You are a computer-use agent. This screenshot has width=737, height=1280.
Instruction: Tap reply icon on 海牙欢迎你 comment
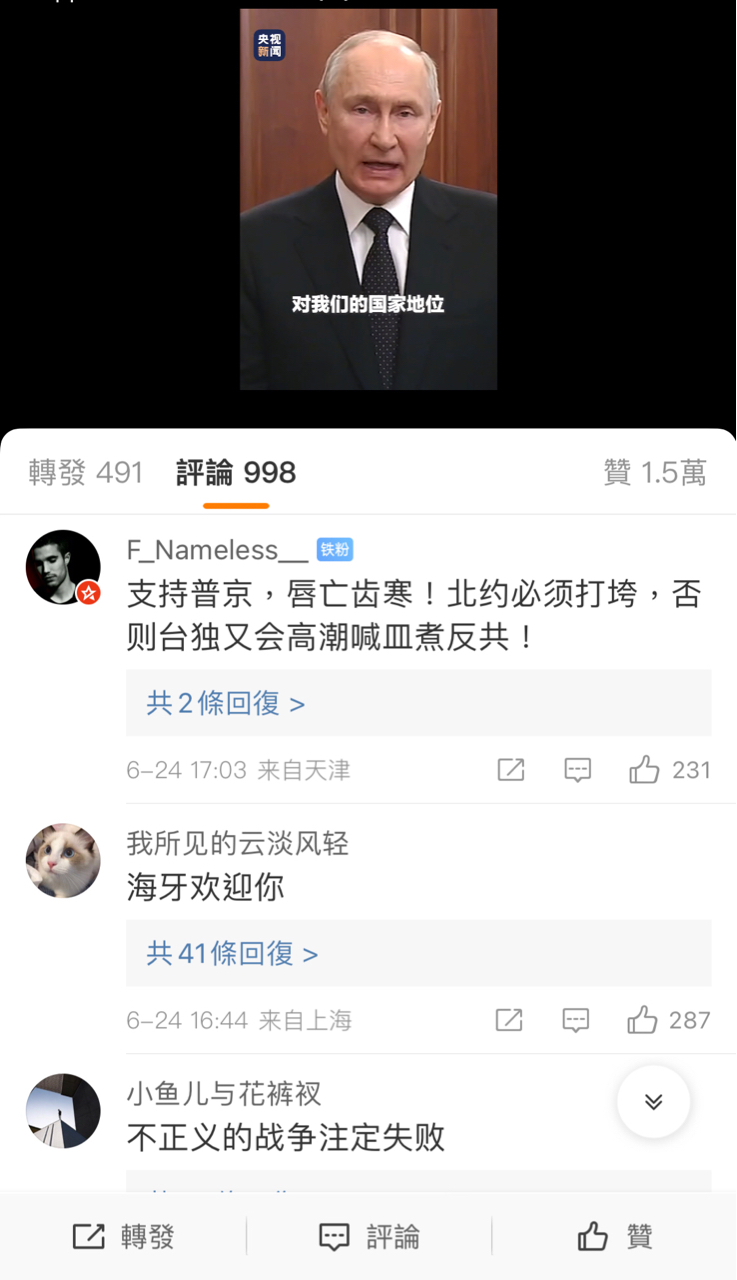point(575,1020)
